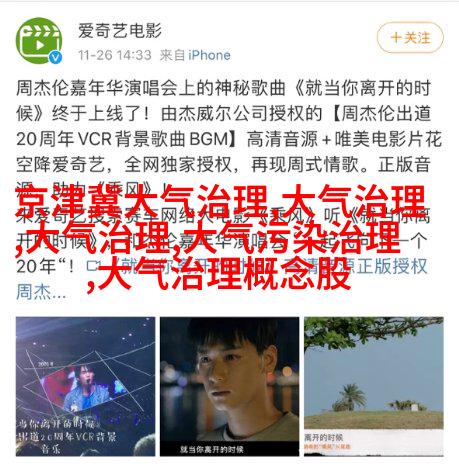Open the 爱奇艺电影 green clapperboard avatar
The height and width of the screenshot is (466, 459).
(x=39, y=41)
